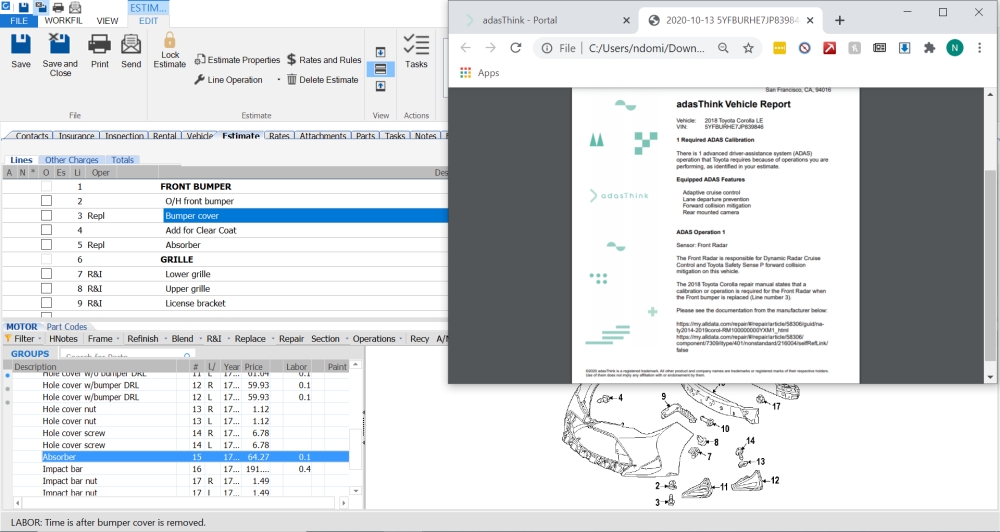Click the Tasks checklist icon
Image resolution: width=1000 pixels, height=532 pixels.
tap(416, 45)
